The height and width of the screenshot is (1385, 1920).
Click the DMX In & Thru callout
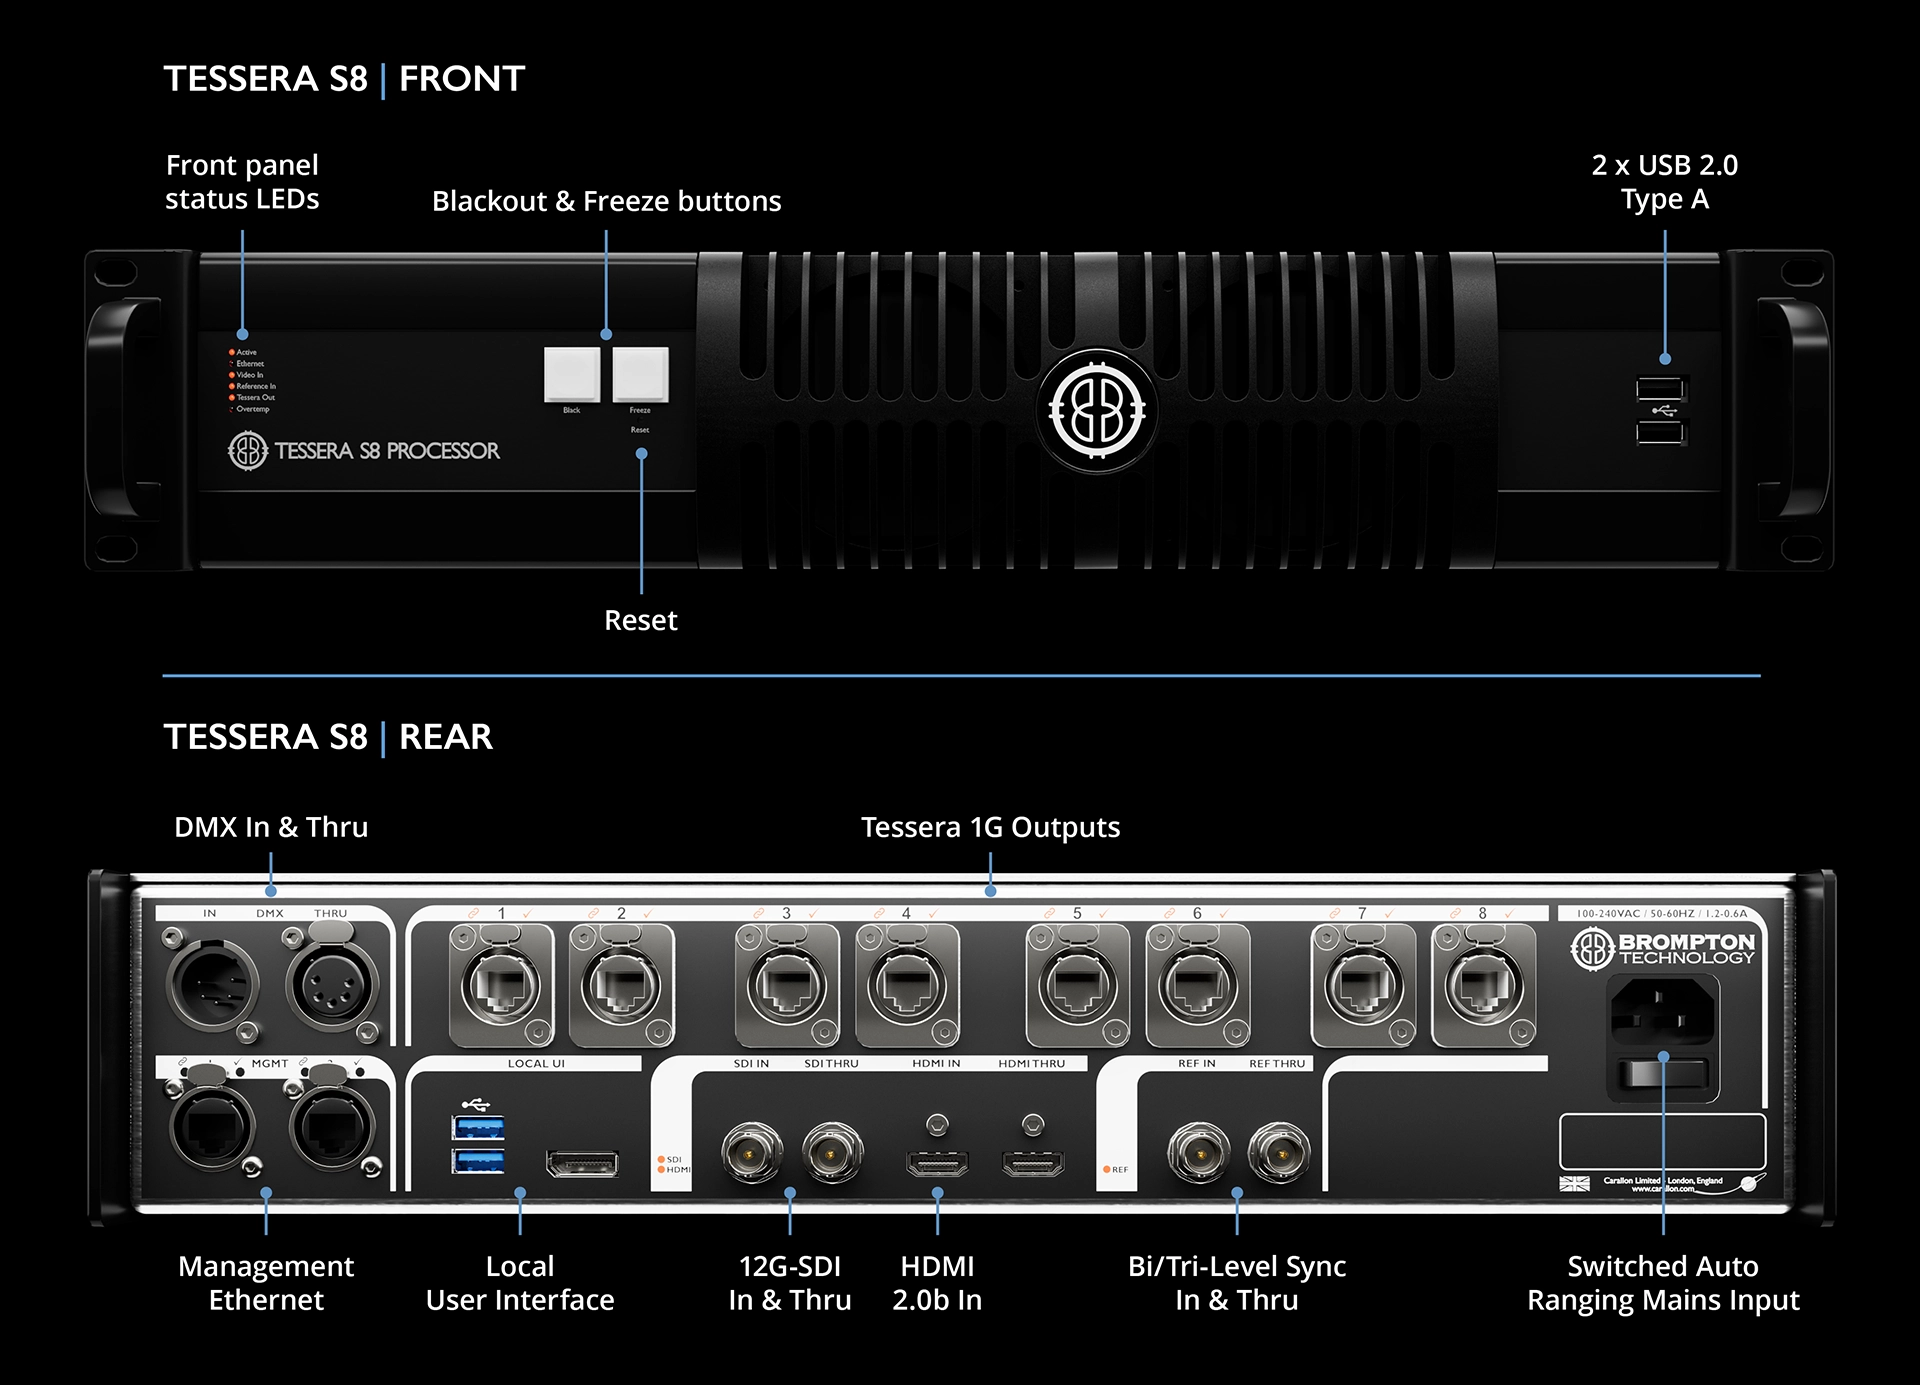[271, 827]
